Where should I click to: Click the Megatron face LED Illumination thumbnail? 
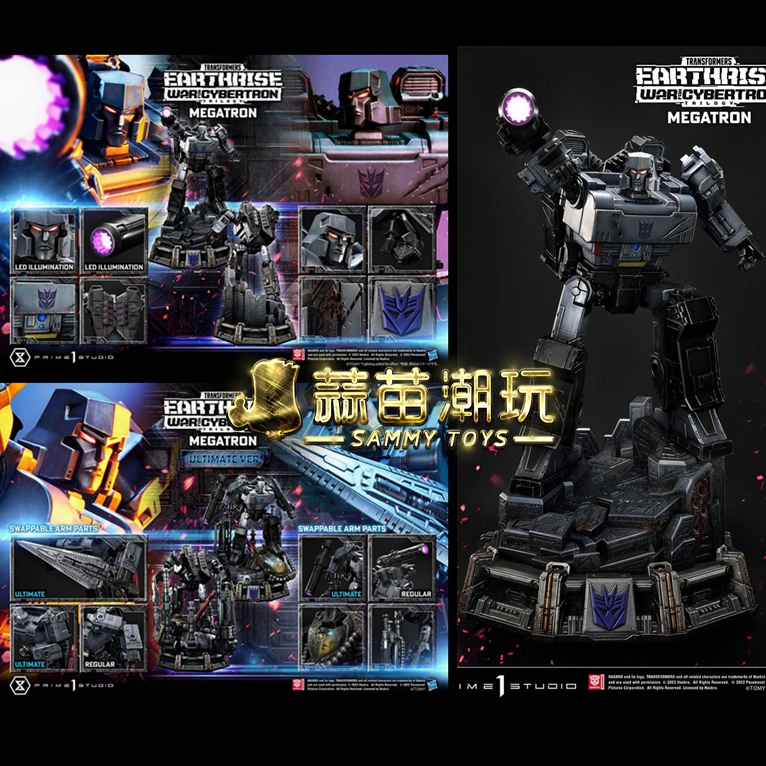click(44, 240)
